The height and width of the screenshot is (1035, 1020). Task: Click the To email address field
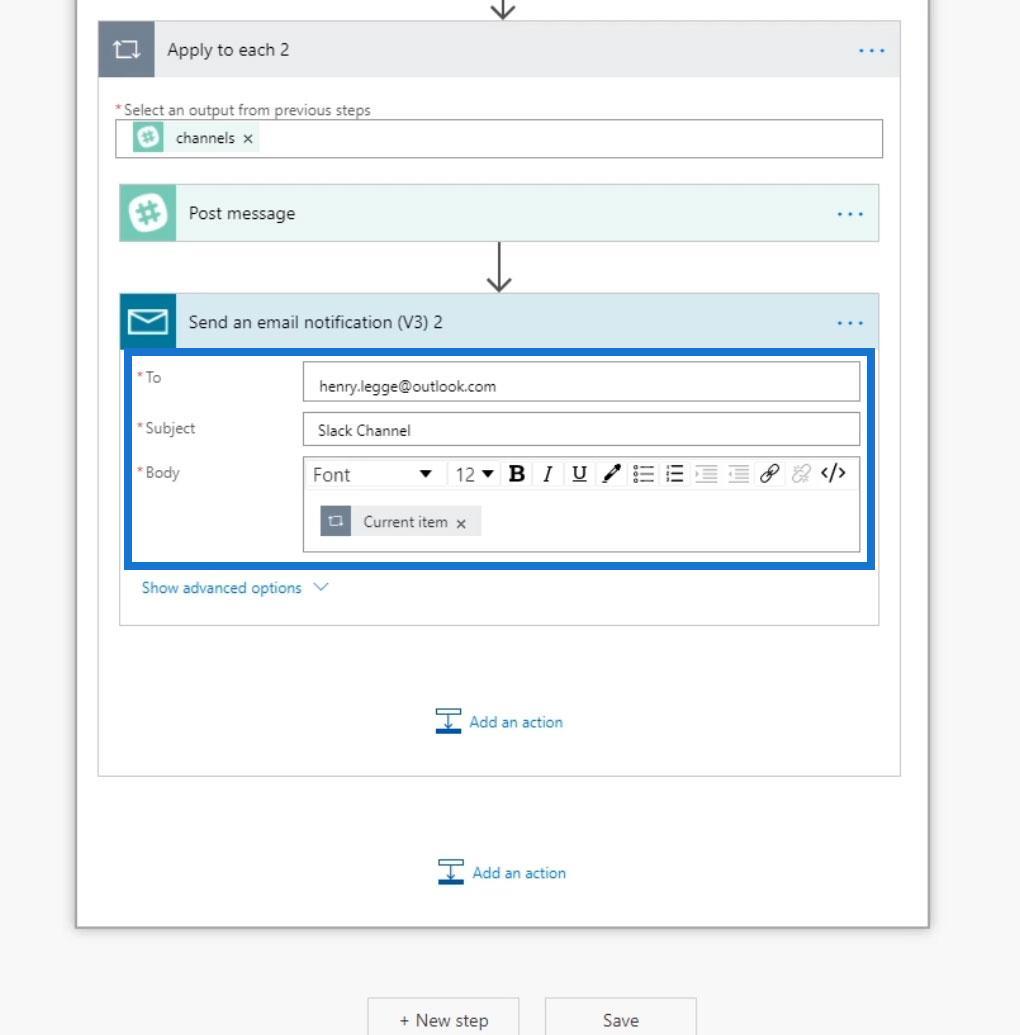581,382
